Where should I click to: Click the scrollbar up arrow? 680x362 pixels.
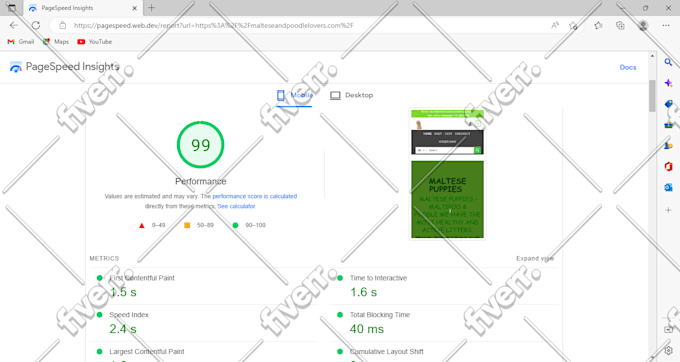pyautogui.click(x=652, y=56)
